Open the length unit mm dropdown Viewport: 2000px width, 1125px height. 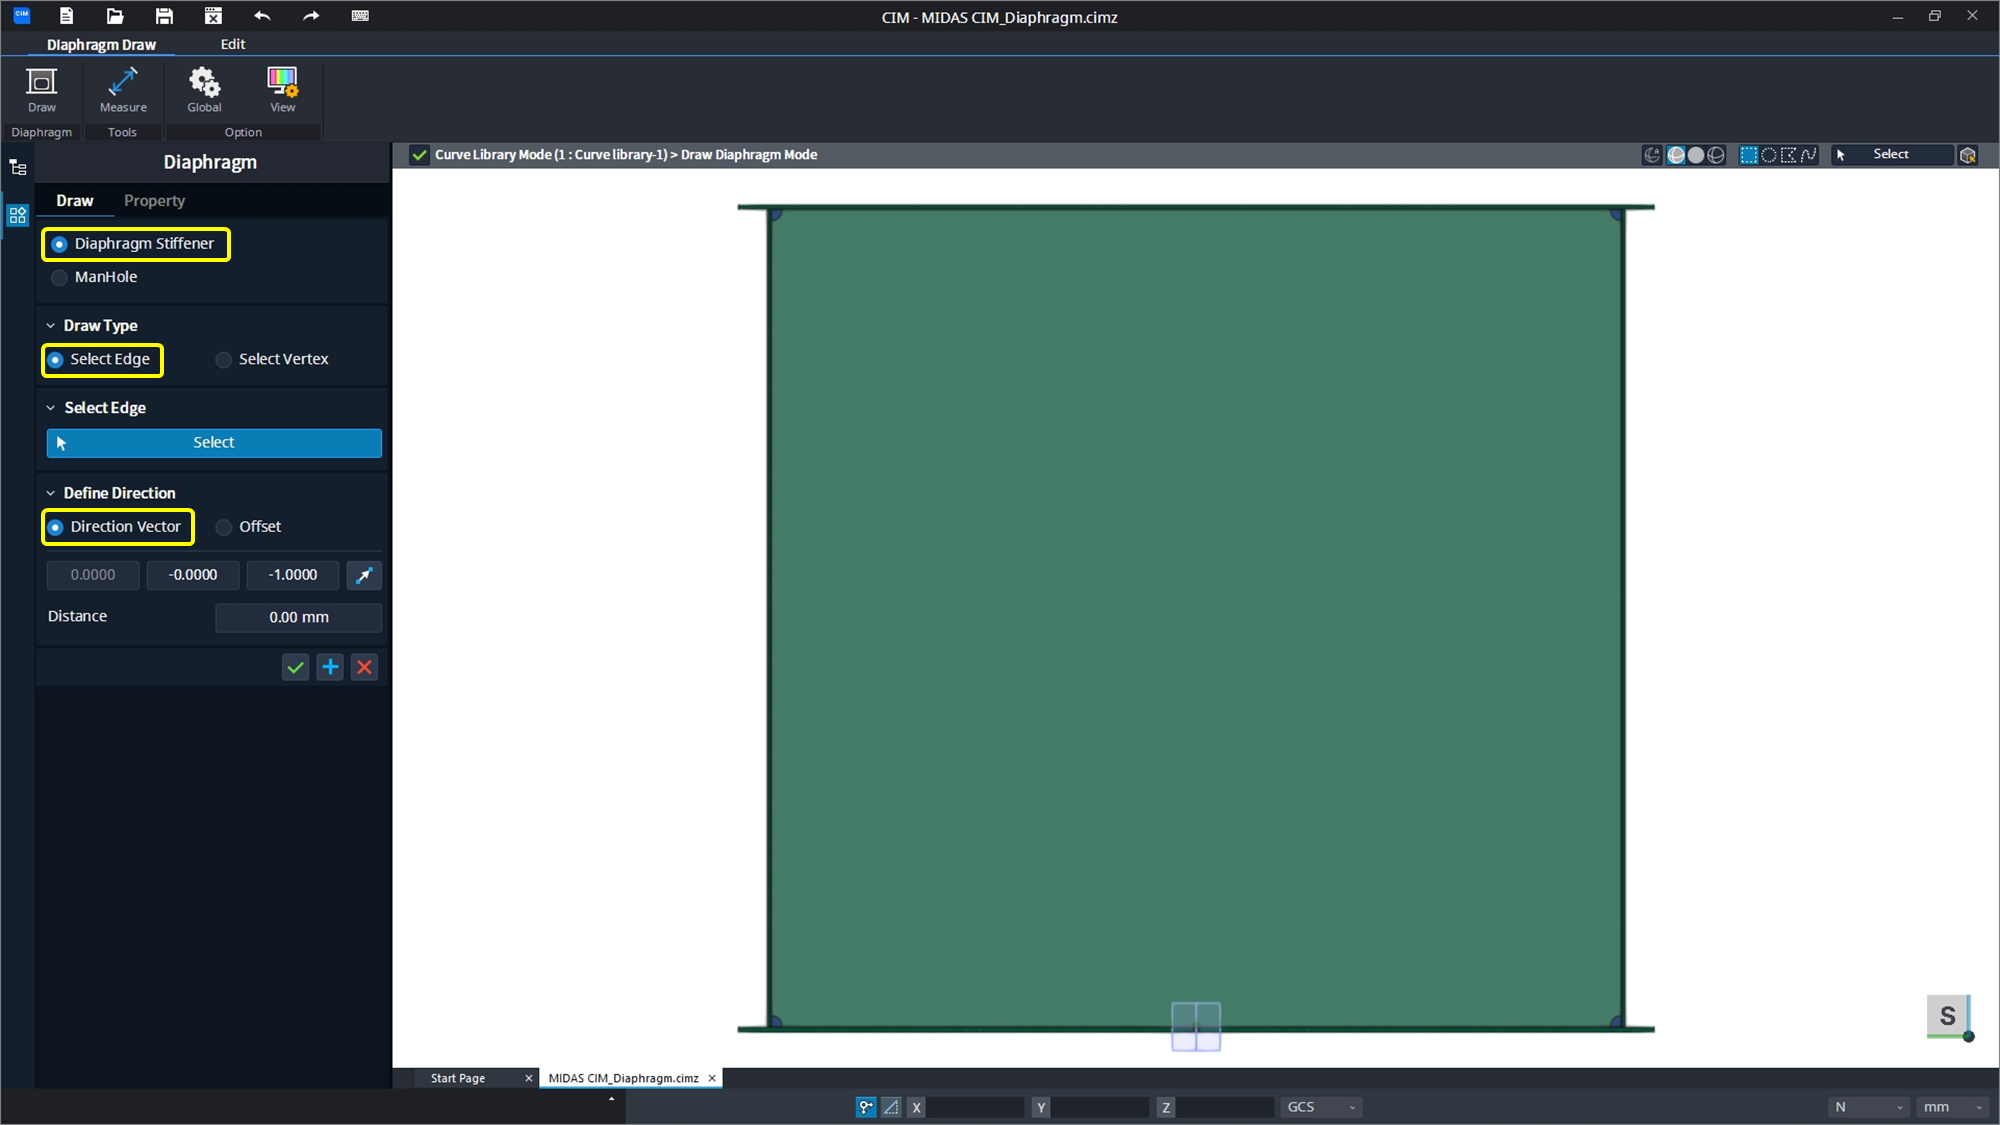tap(1953, 1107)
